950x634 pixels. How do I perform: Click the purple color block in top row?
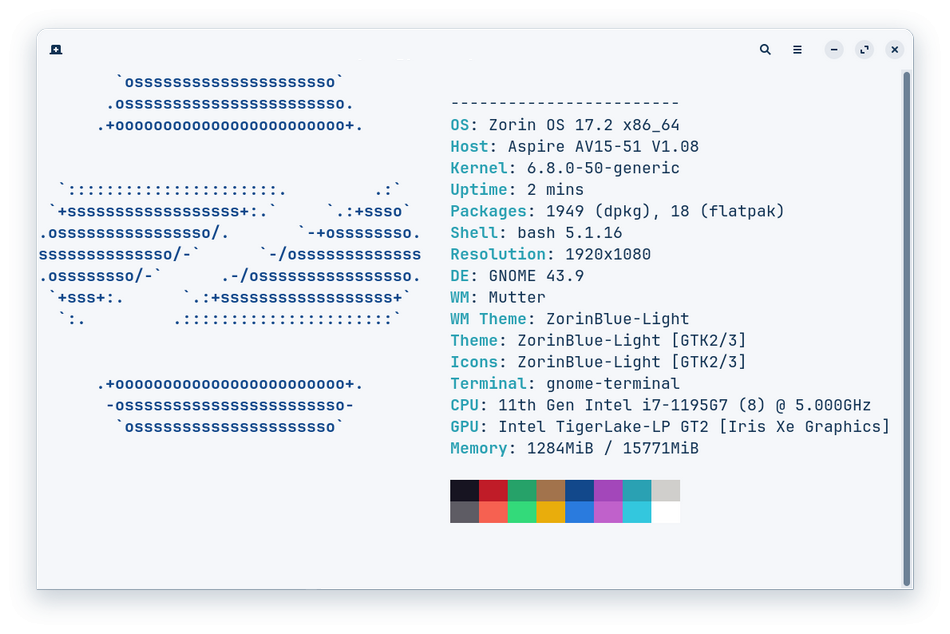608,491
